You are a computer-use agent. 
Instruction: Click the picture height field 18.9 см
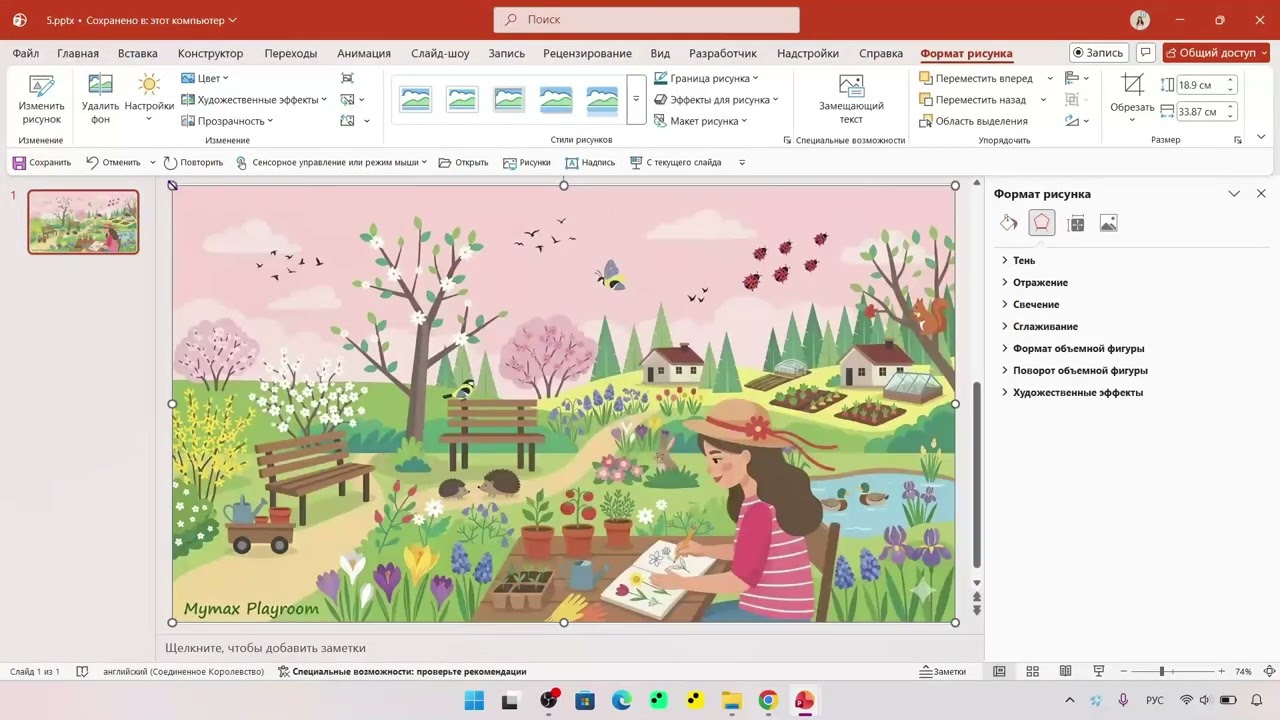click(x=1201, y=85)
